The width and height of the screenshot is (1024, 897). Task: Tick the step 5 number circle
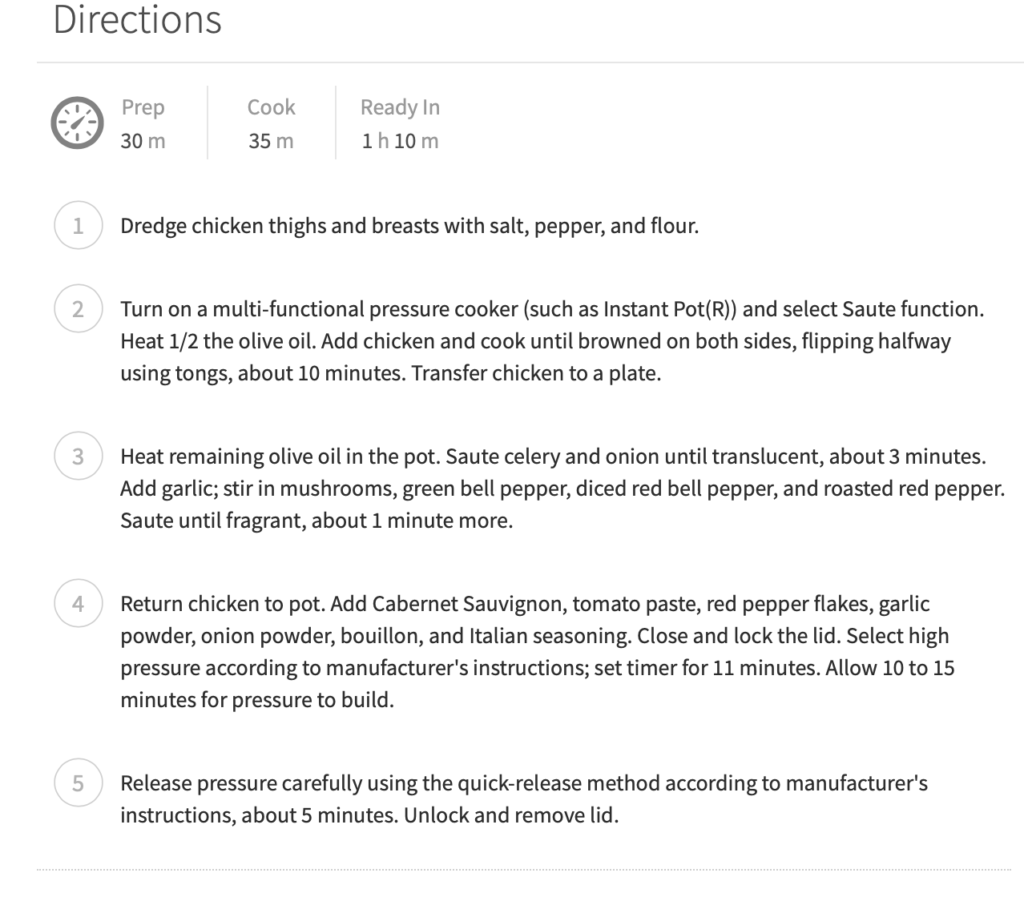coord(78,783)
